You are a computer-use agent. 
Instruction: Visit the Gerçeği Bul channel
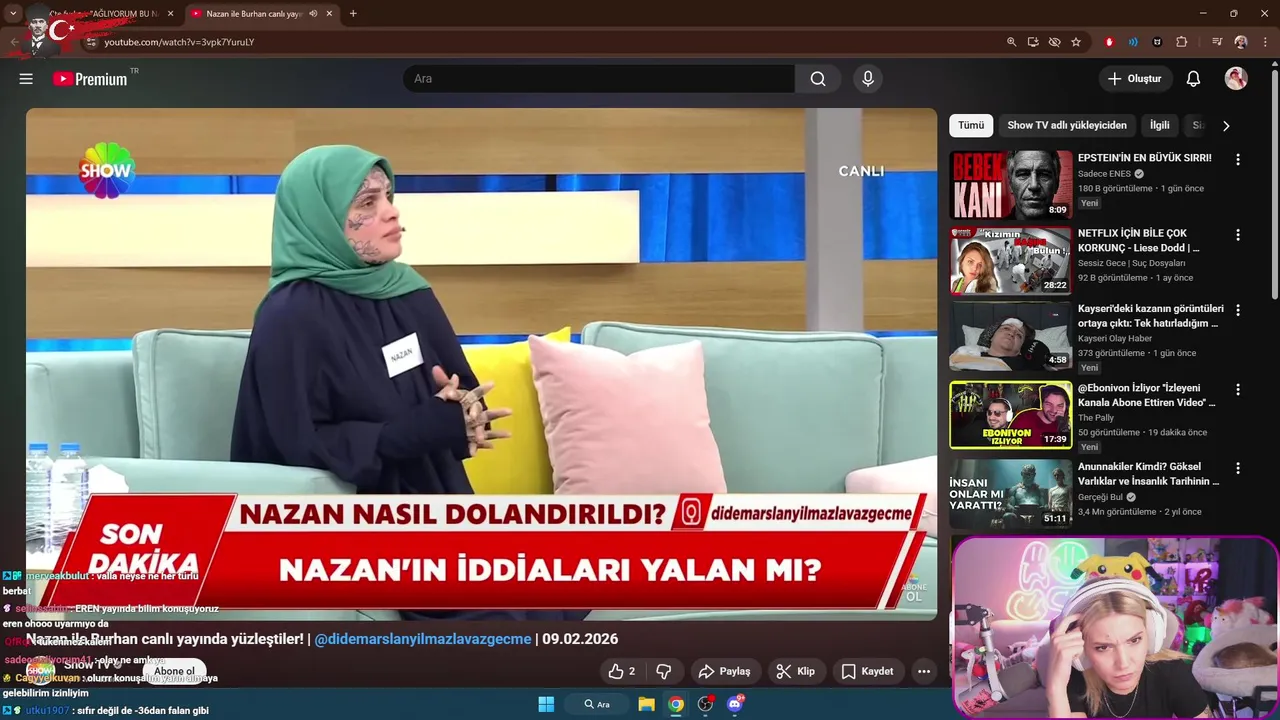[x=1101, y=497]
